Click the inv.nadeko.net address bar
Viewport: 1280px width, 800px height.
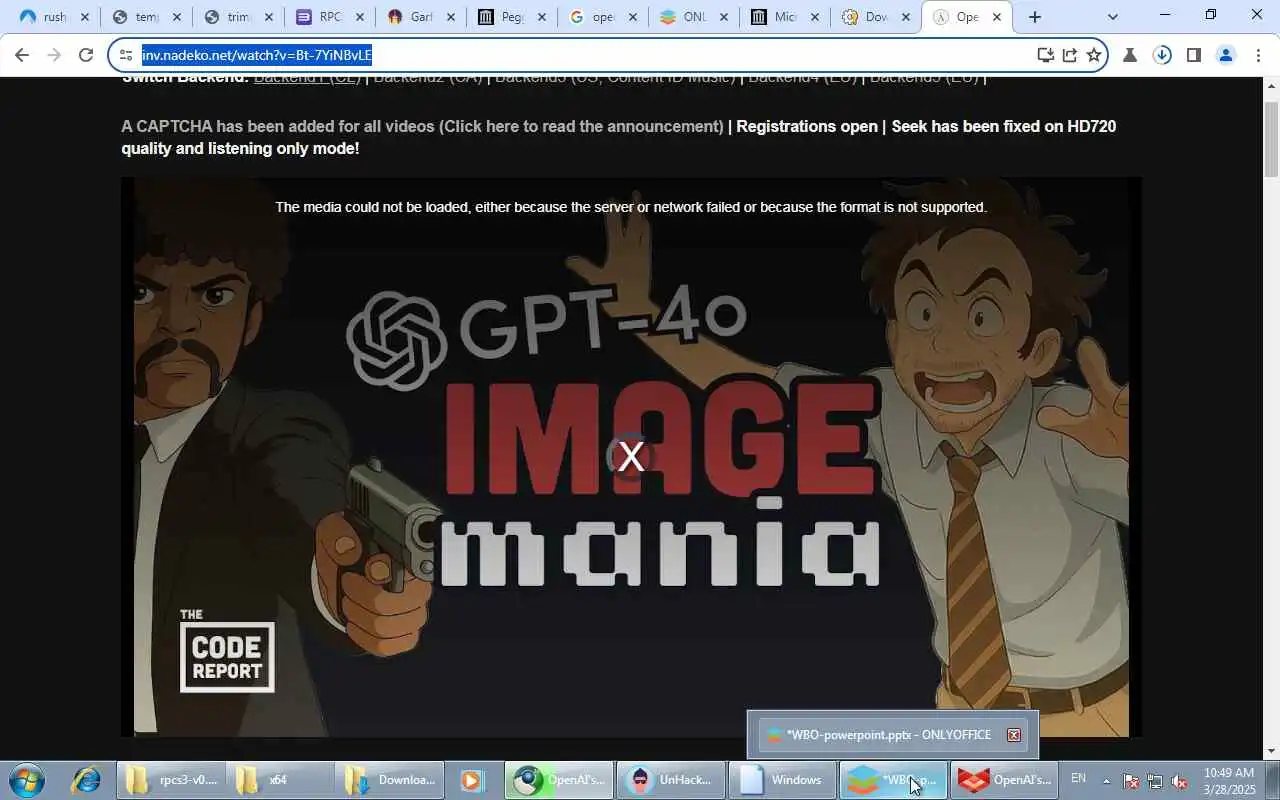(580, 55)
